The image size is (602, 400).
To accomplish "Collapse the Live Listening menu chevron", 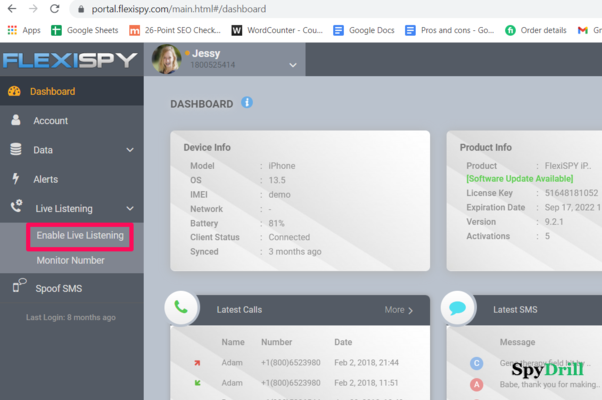I will coord(130,208).
